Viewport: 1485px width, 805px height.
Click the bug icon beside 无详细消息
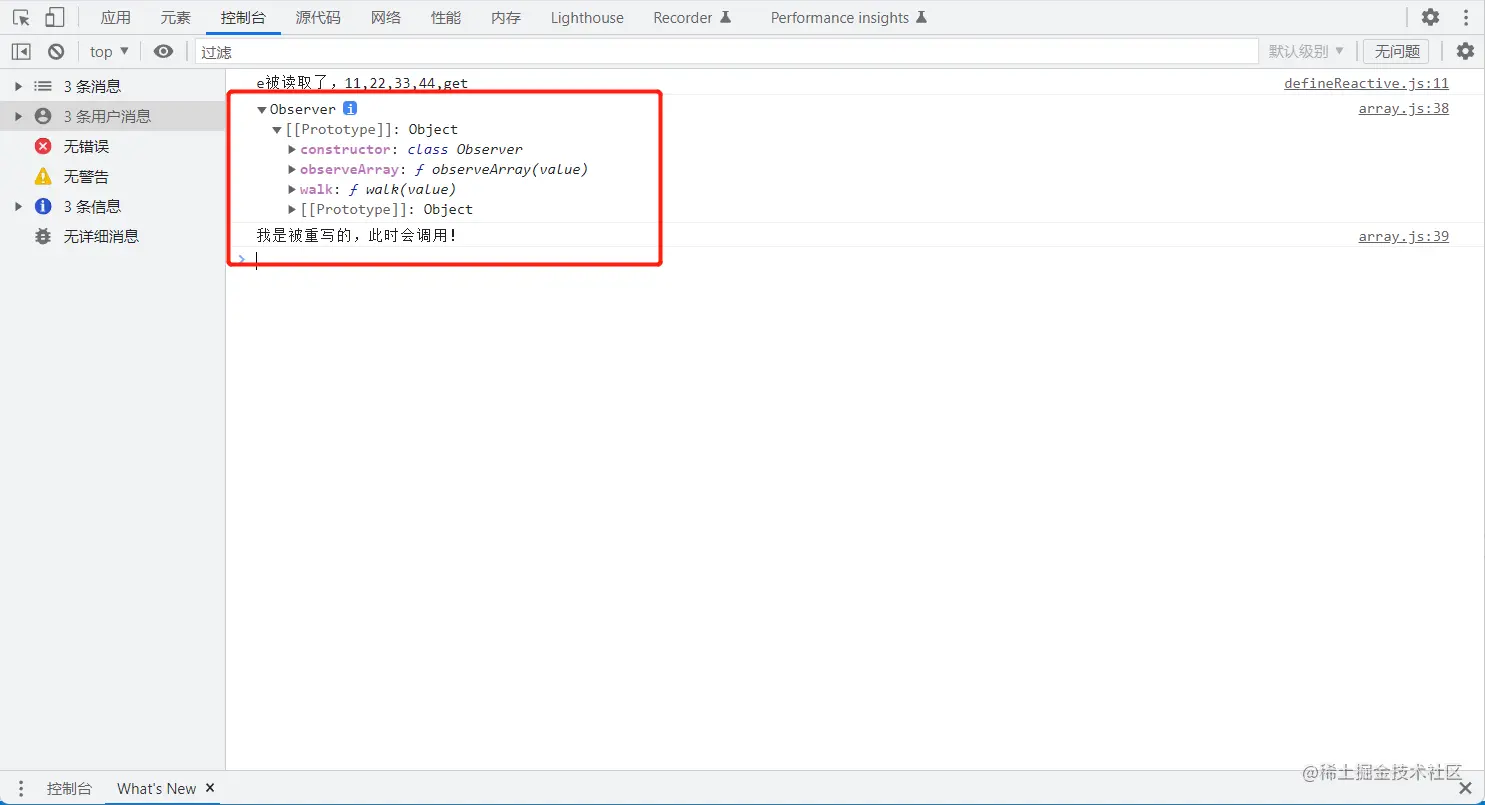tap(43, 236)
